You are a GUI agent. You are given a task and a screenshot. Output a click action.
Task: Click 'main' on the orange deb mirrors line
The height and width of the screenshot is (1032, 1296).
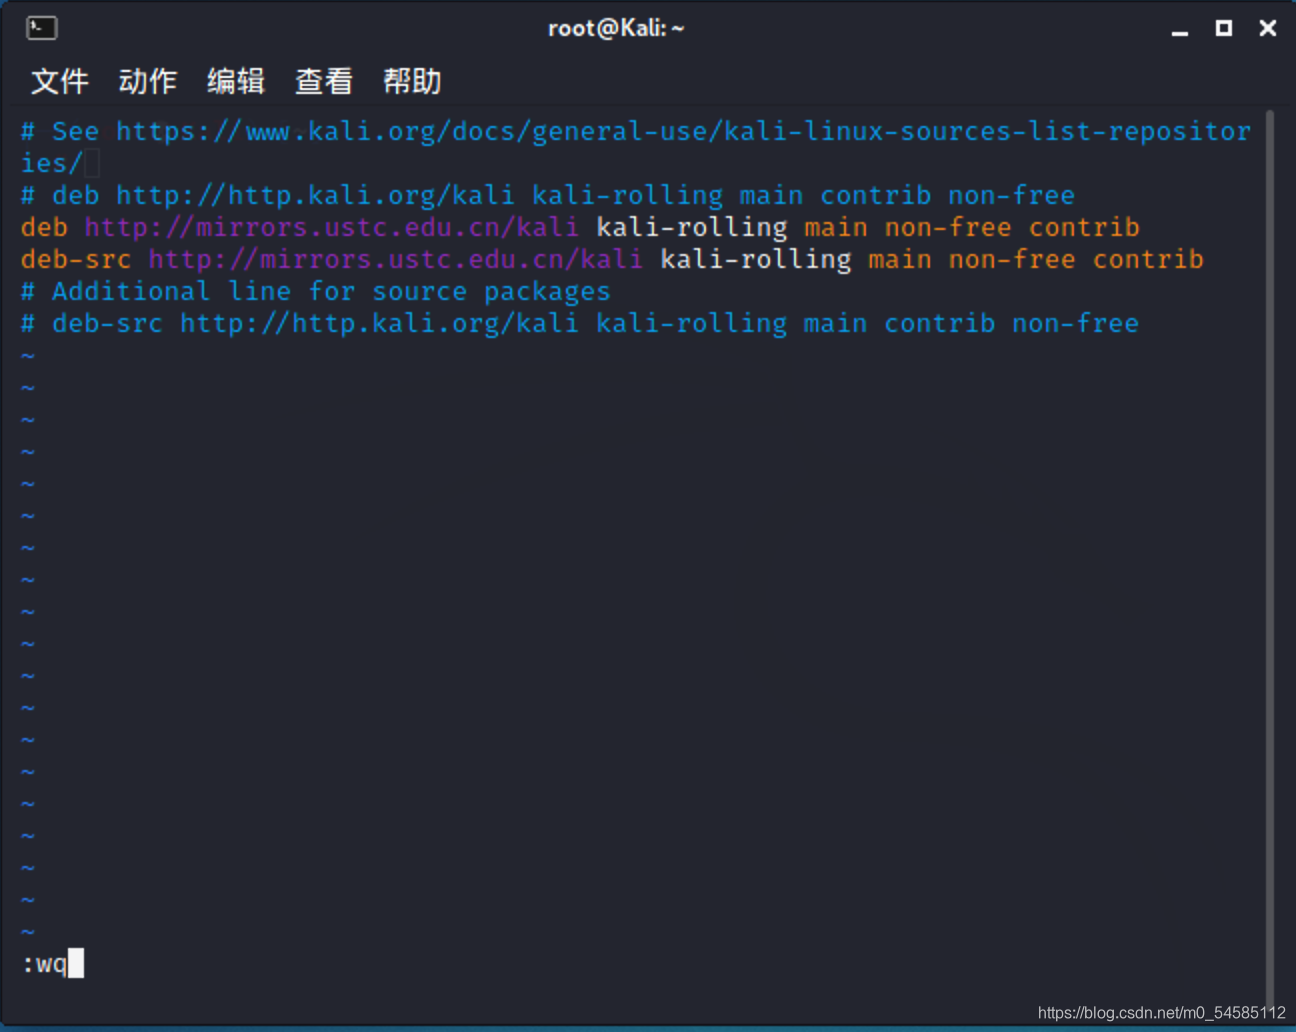(836, 227)
